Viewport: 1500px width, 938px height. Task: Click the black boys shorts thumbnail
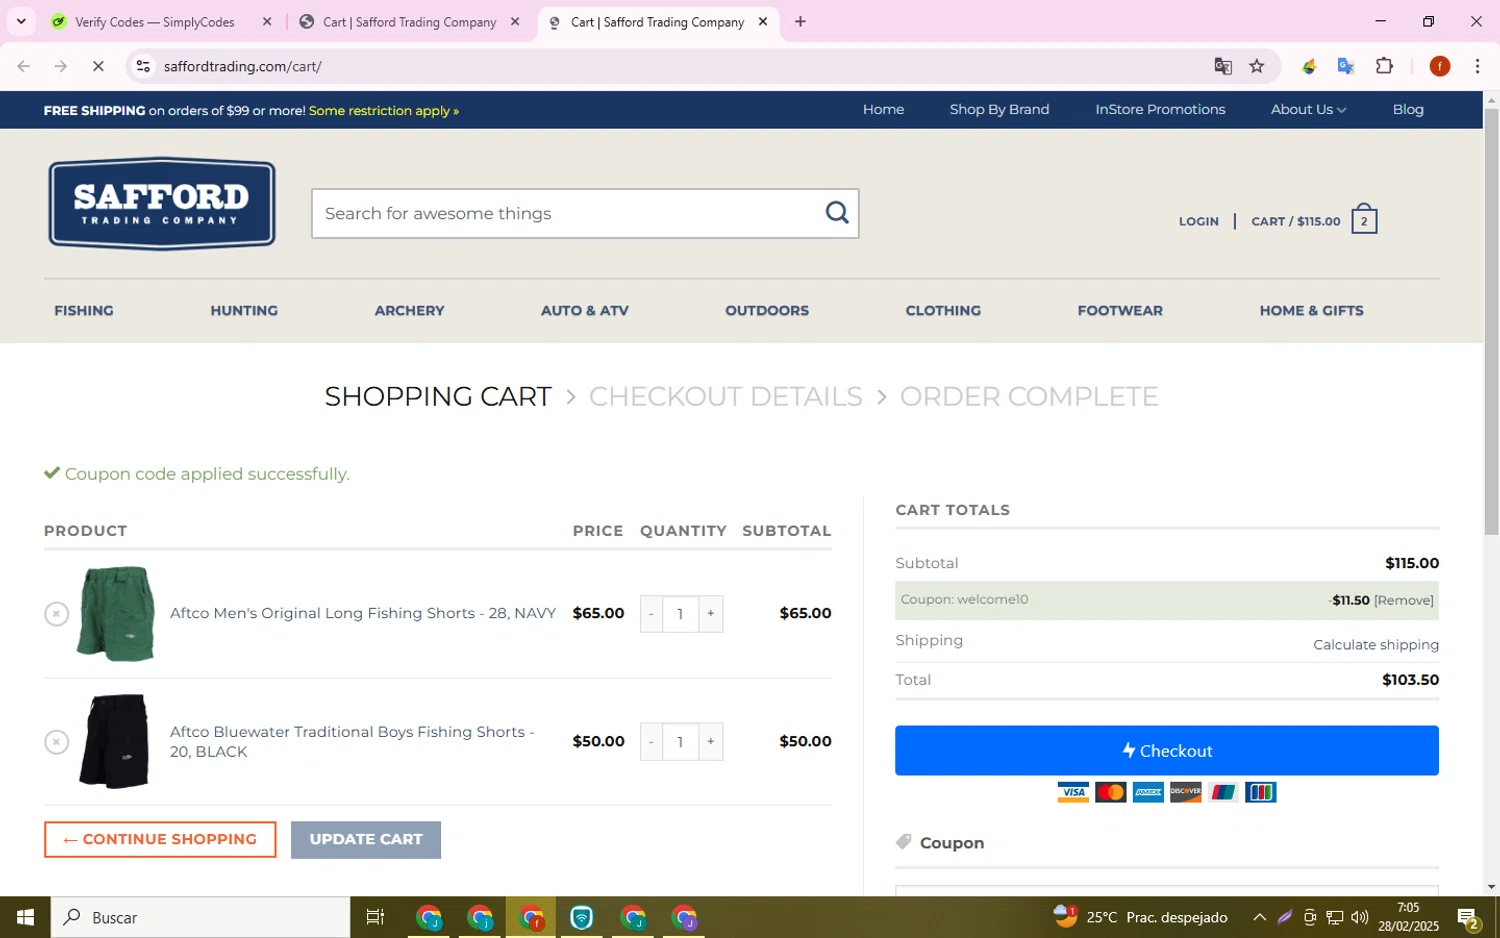(x=116, y=742)
